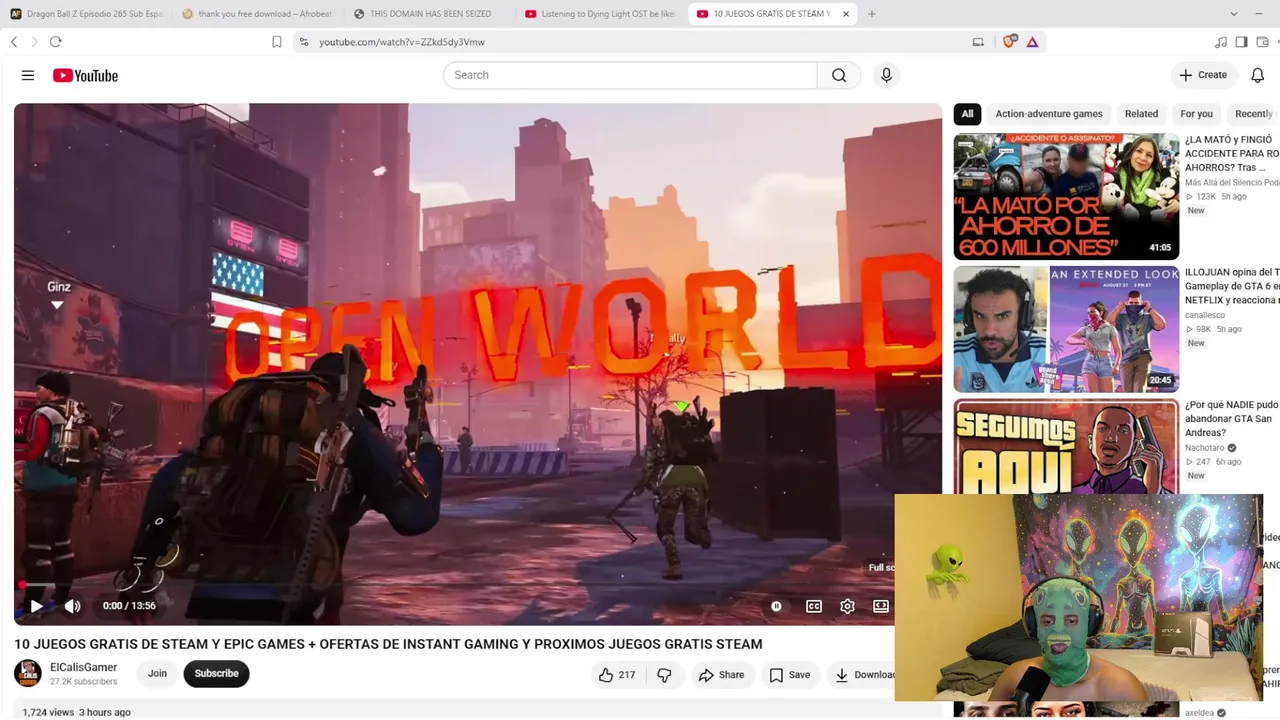Like the video with 217 likes
Image resolution: width=1280 pixels, height=720 pixels.
[617, 675]
